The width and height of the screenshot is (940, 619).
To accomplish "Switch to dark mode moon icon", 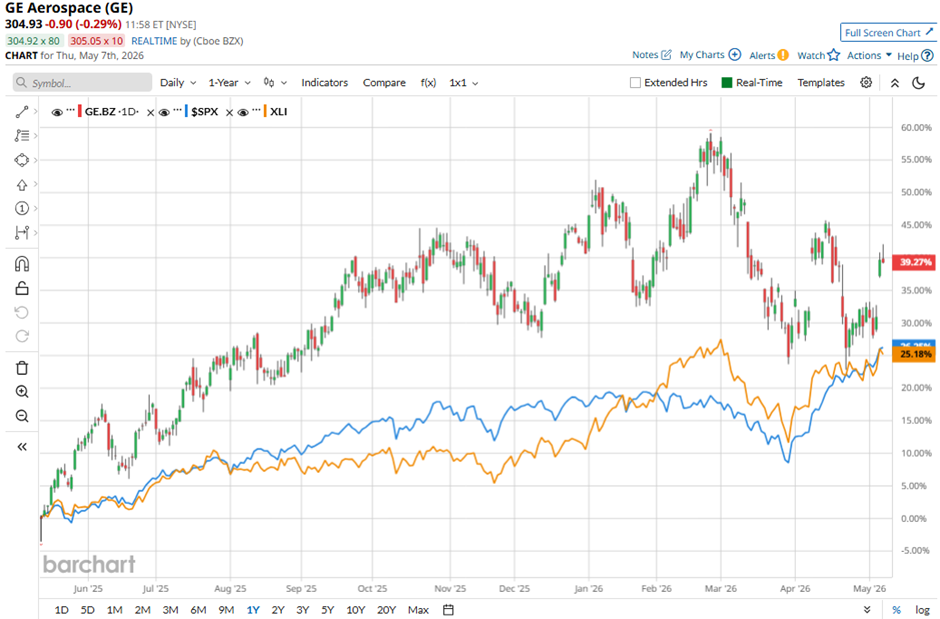I will point(918,83).
